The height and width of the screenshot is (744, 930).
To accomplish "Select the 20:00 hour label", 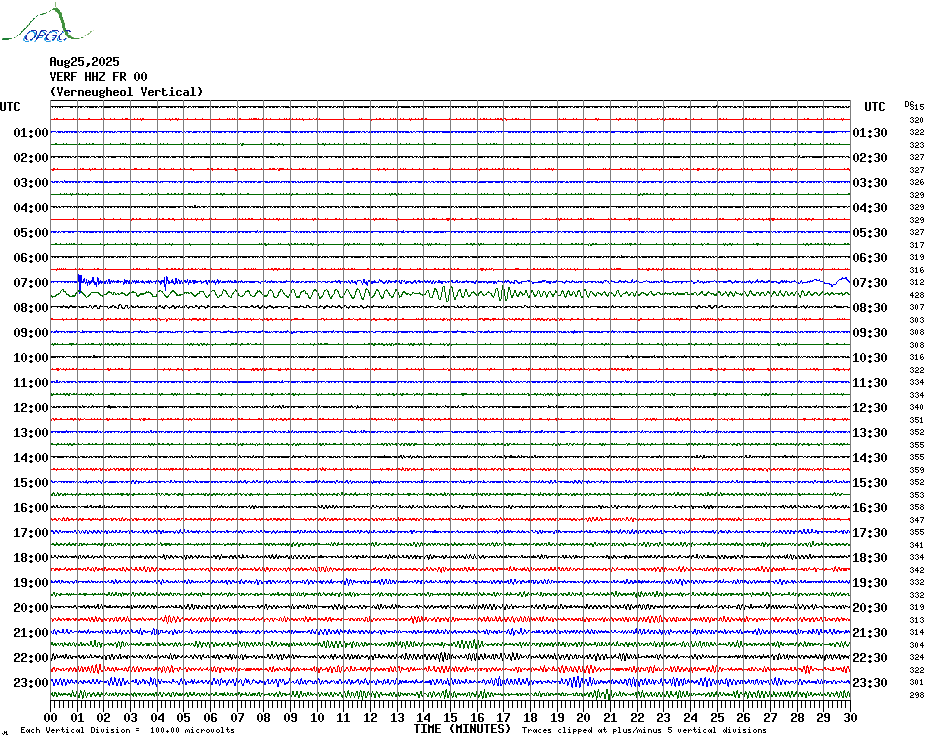I will pyautogui.click(x=31, y=608).
